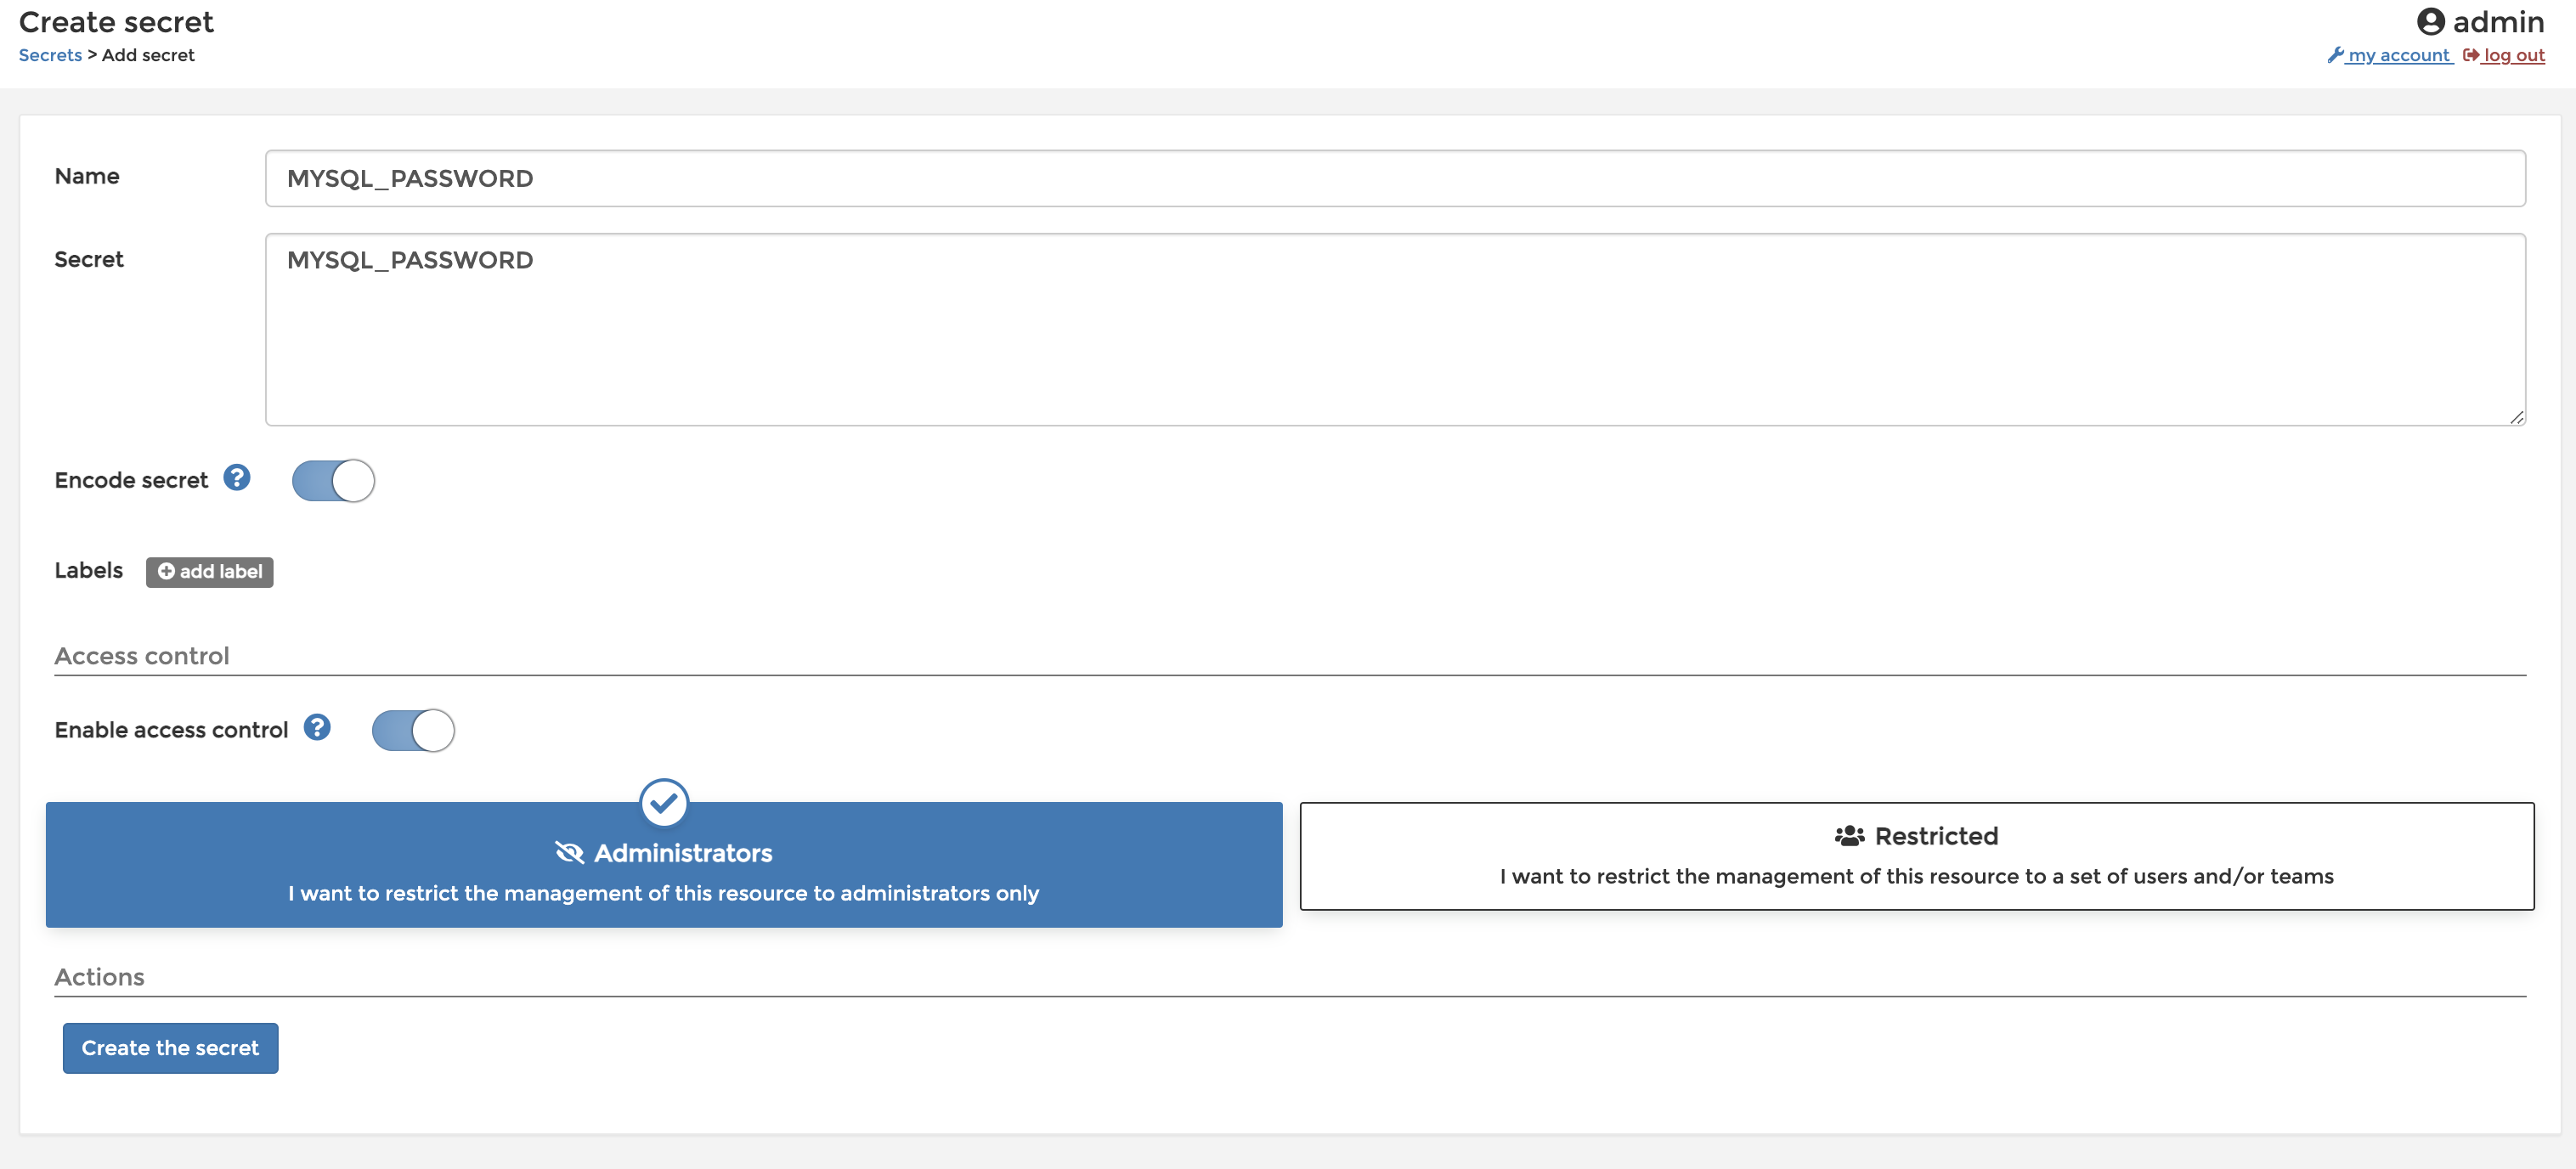Click the log out link
2576x1169 pixels.
[2514, 55]
